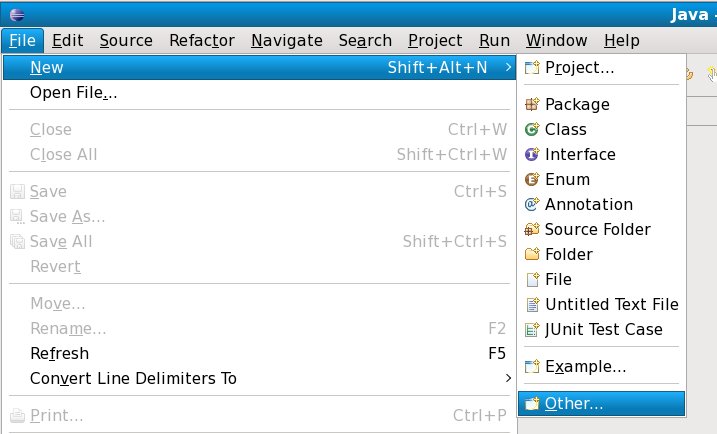This screenshot has height=434, width=717.
Task: Expand Convert Line Delimiters To submenu
Action: [509, 378]
